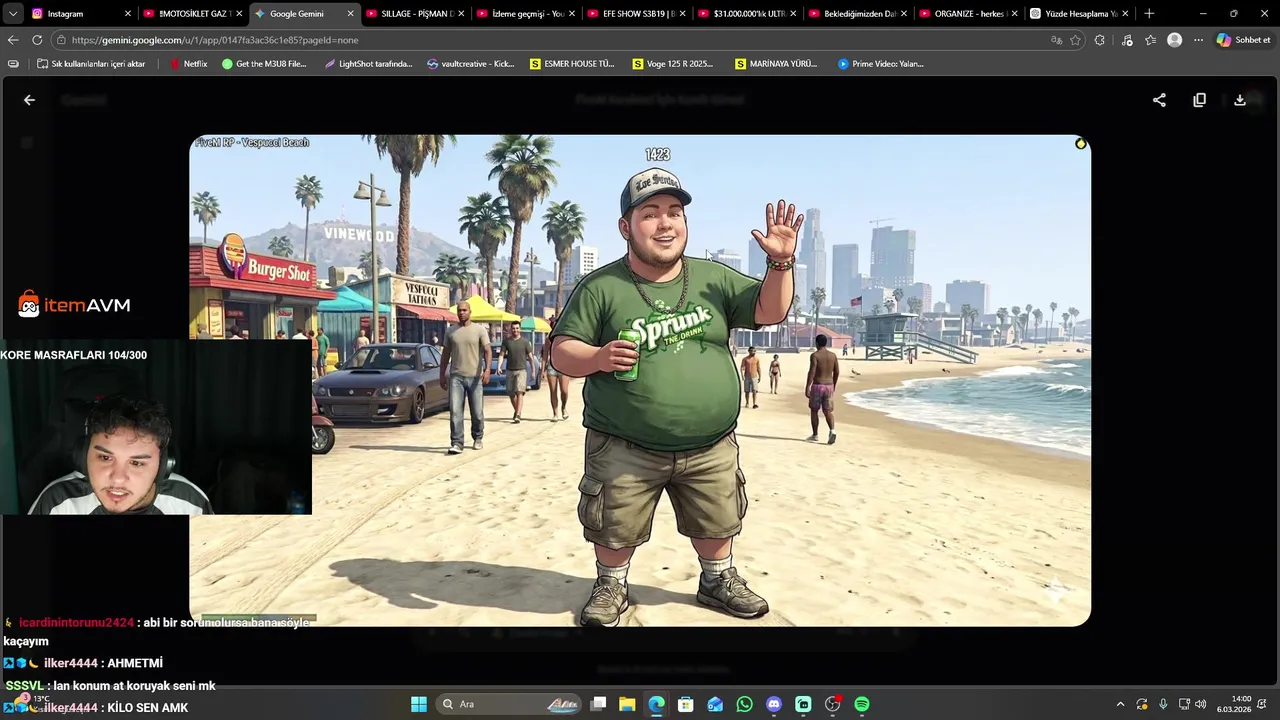Open the ORGANIZE - herkes tab
This screenshot has width=1280, height=720.
pos(967,14)
